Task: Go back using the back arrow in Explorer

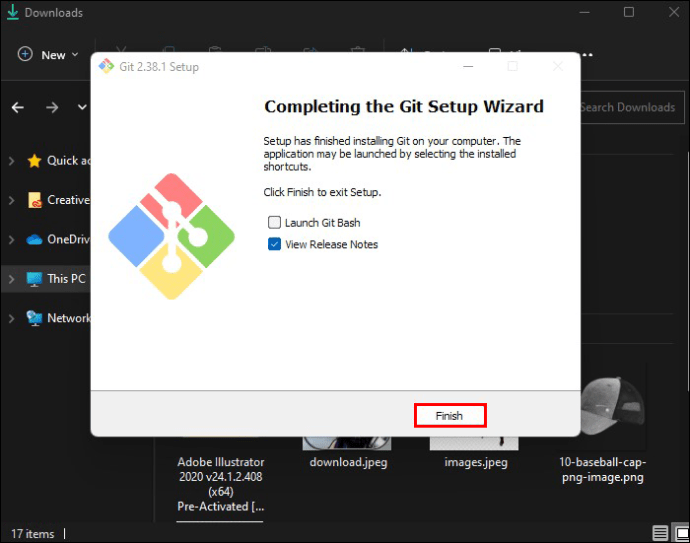Action: tap(18, 107)
